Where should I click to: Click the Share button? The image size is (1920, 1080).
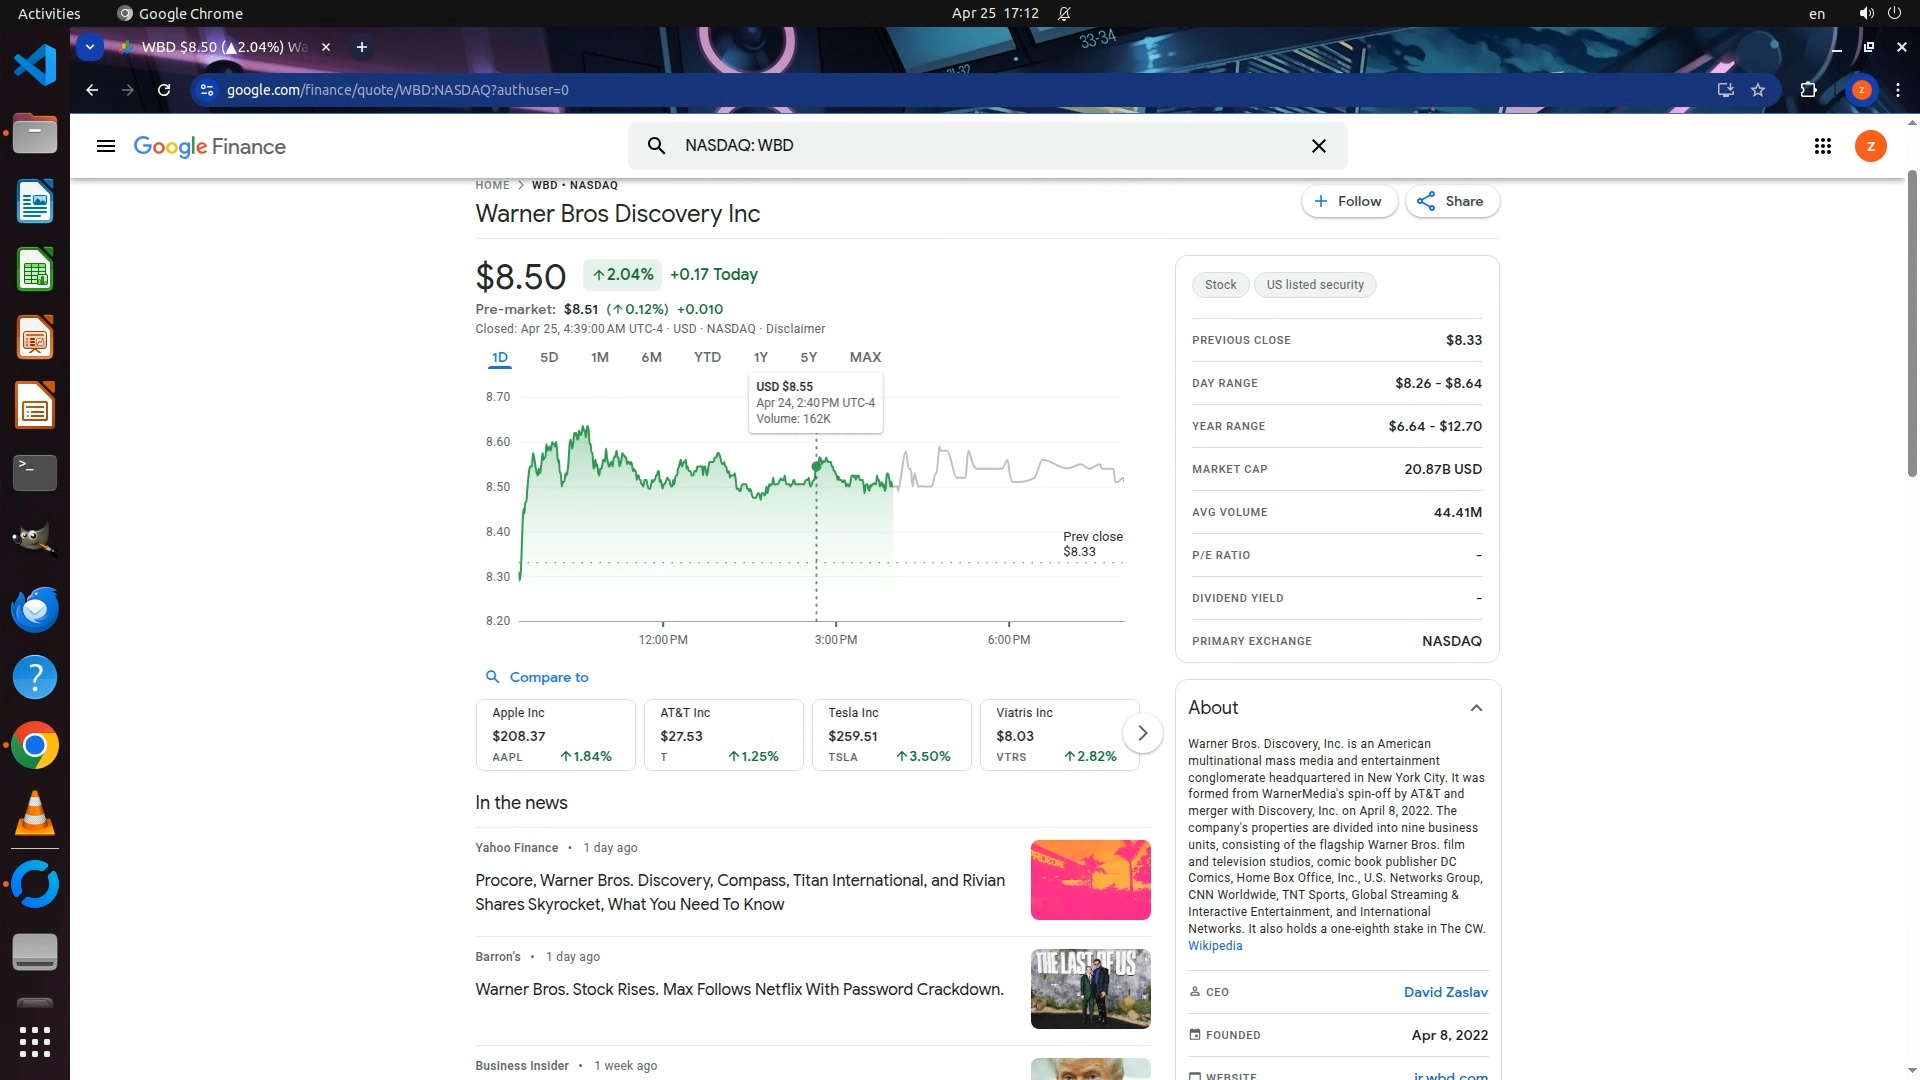click(1452, 201)
